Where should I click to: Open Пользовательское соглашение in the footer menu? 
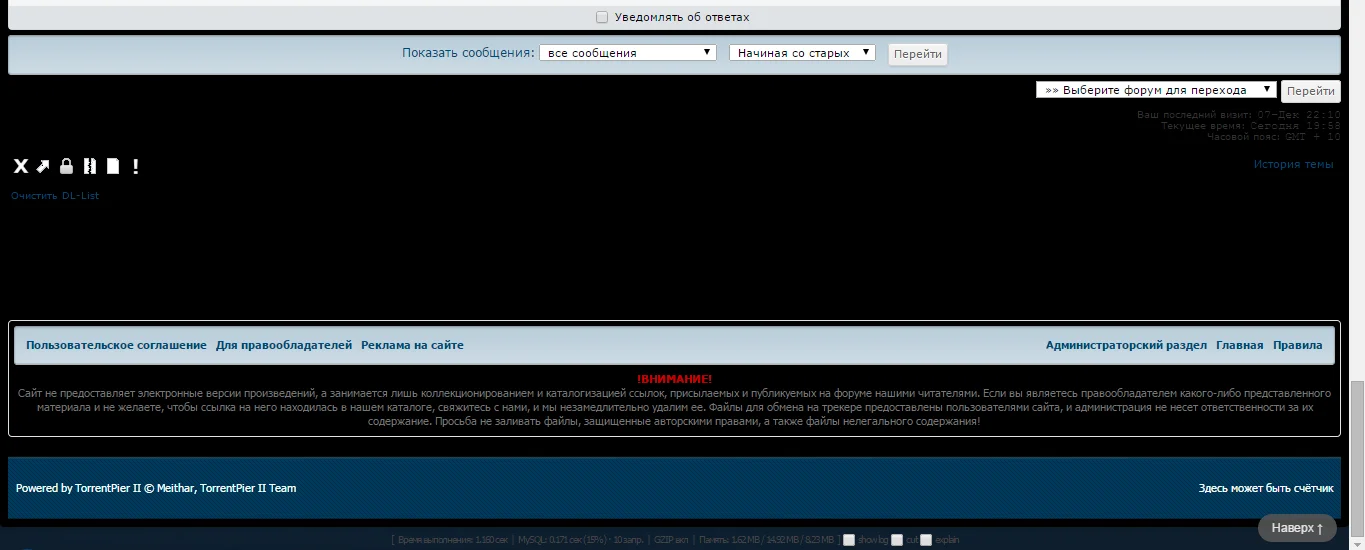click(x=116, y=345)
